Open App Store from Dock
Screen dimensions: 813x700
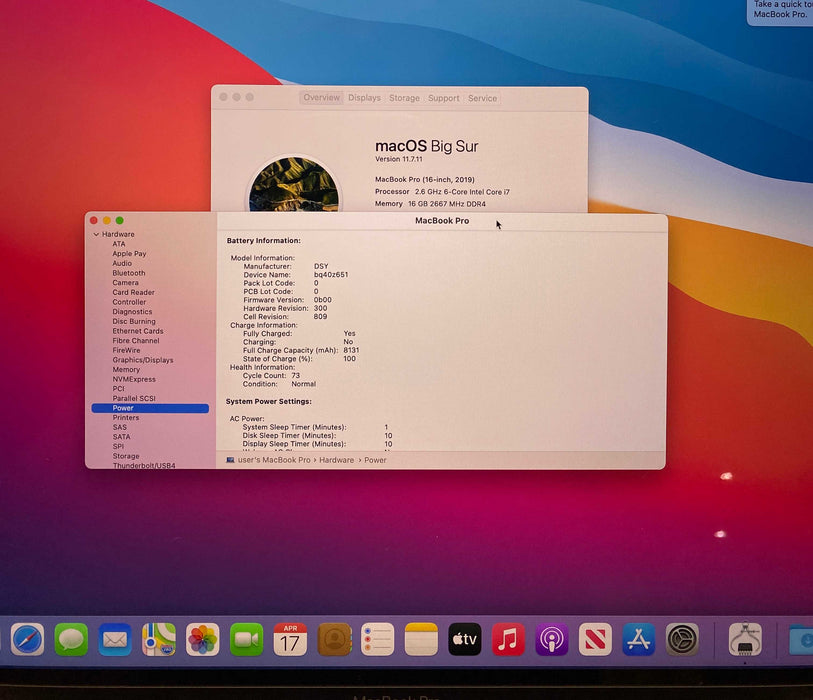(639, 639)
